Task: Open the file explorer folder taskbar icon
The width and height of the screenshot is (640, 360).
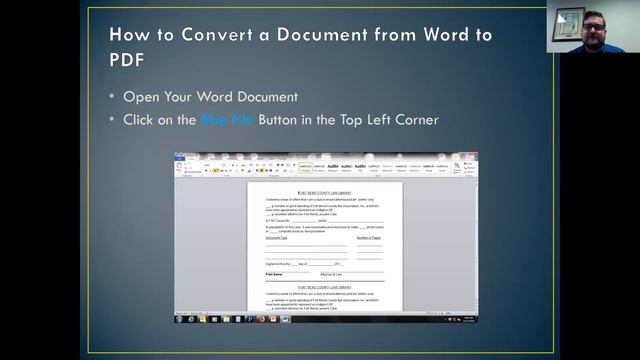Action: (x=226, y=319)
